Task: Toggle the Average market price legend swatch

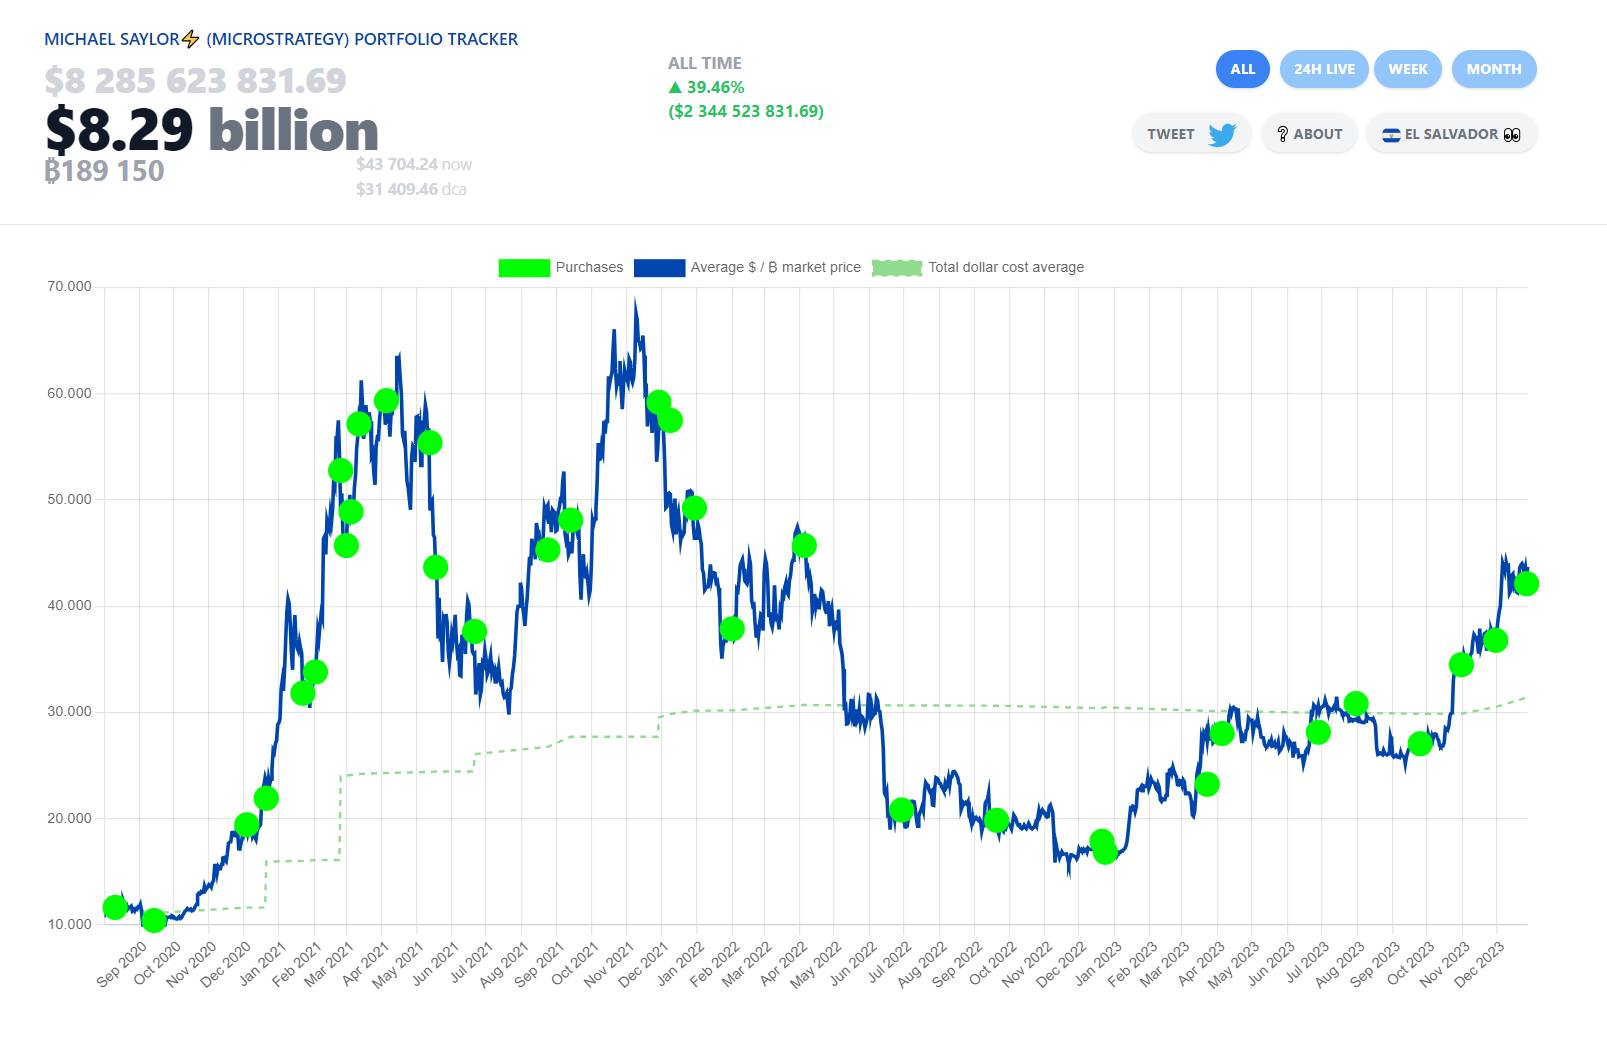Action: 659,268
